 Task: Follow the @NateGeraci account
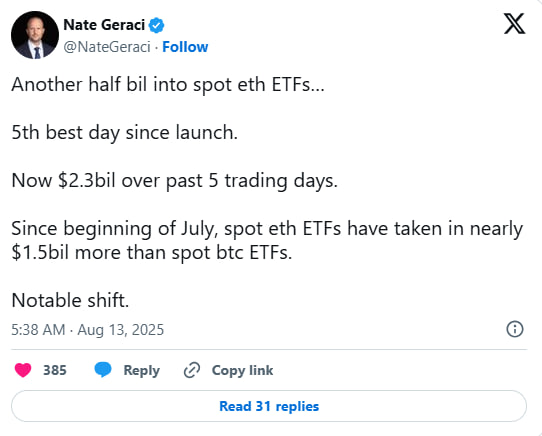click(x=185, y=47)
